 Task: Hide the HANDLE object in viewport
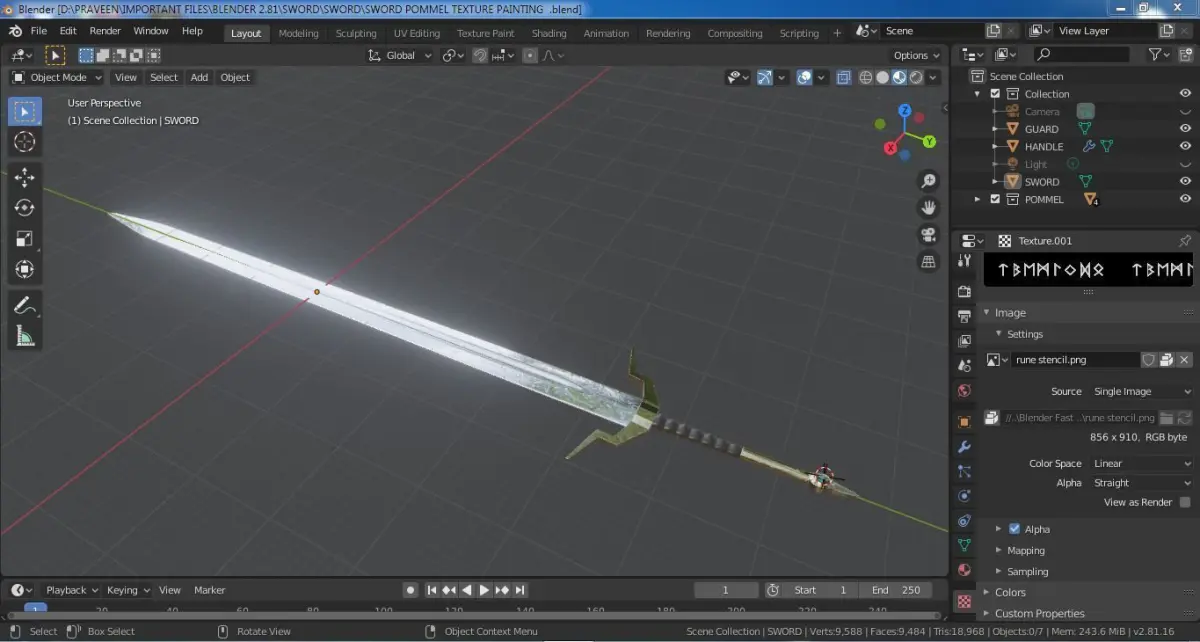point(1185,147)
